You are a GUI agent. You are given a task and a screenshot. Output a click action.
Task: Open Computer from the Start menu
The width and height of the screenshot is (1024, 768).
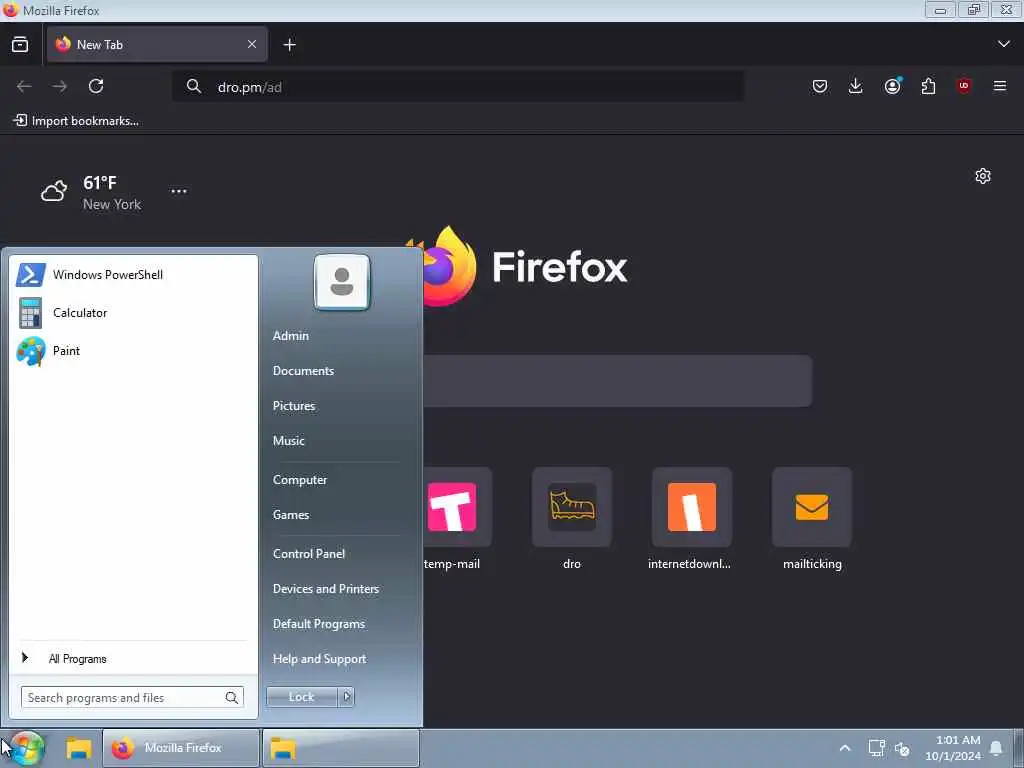[x=300, y=480]
